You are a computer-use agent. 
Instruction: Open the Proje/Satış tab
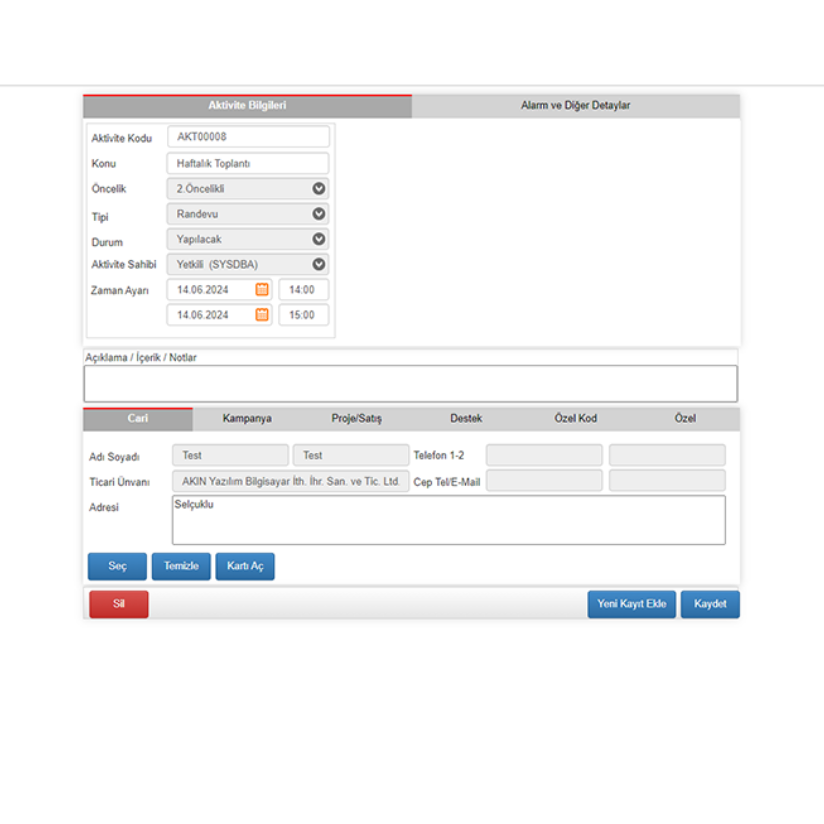pyautogui.click(x=356, y=419)
